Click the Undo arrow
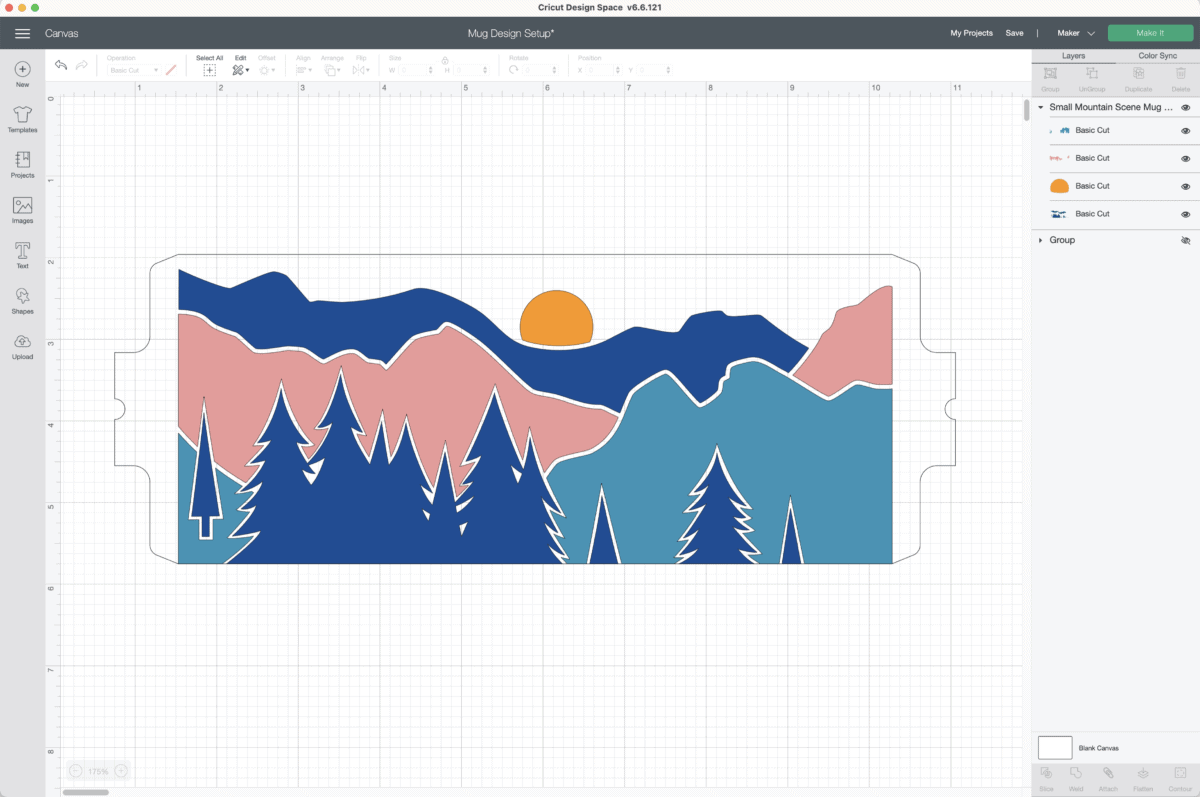 [x=61, y=66]
